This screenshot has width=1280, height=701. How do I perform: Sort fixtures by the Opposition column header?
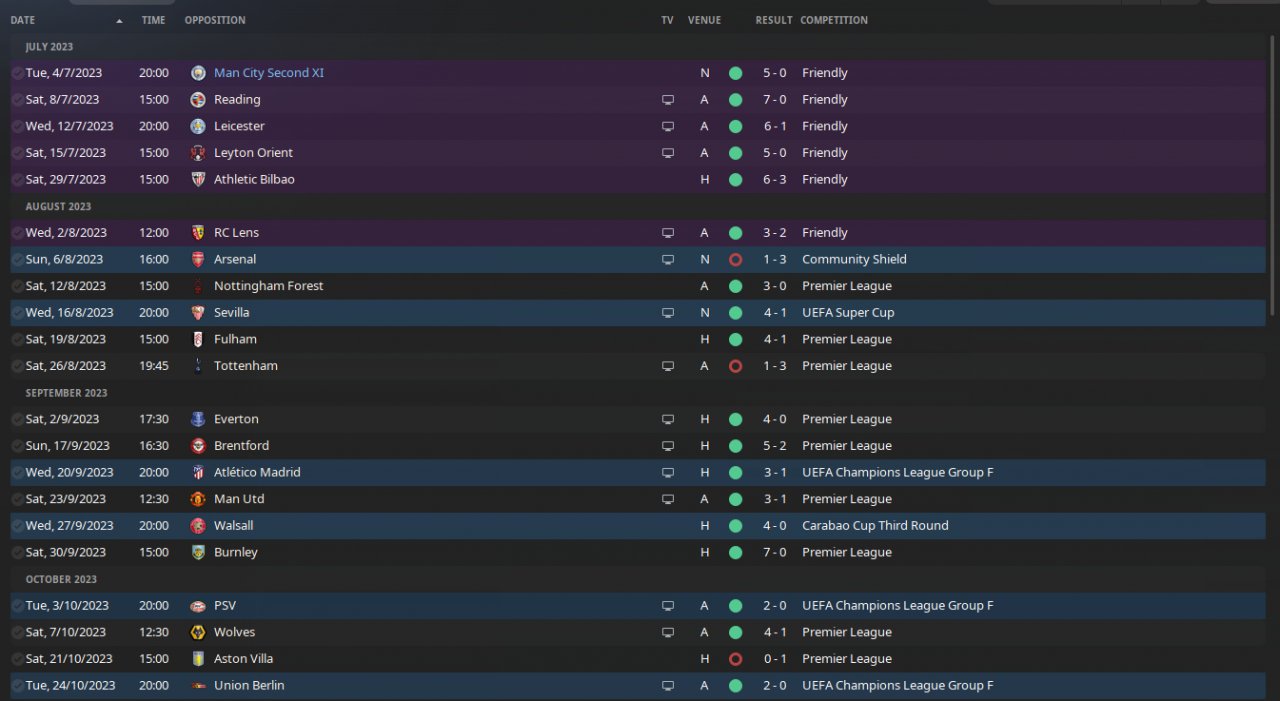(x=215, y=20)
